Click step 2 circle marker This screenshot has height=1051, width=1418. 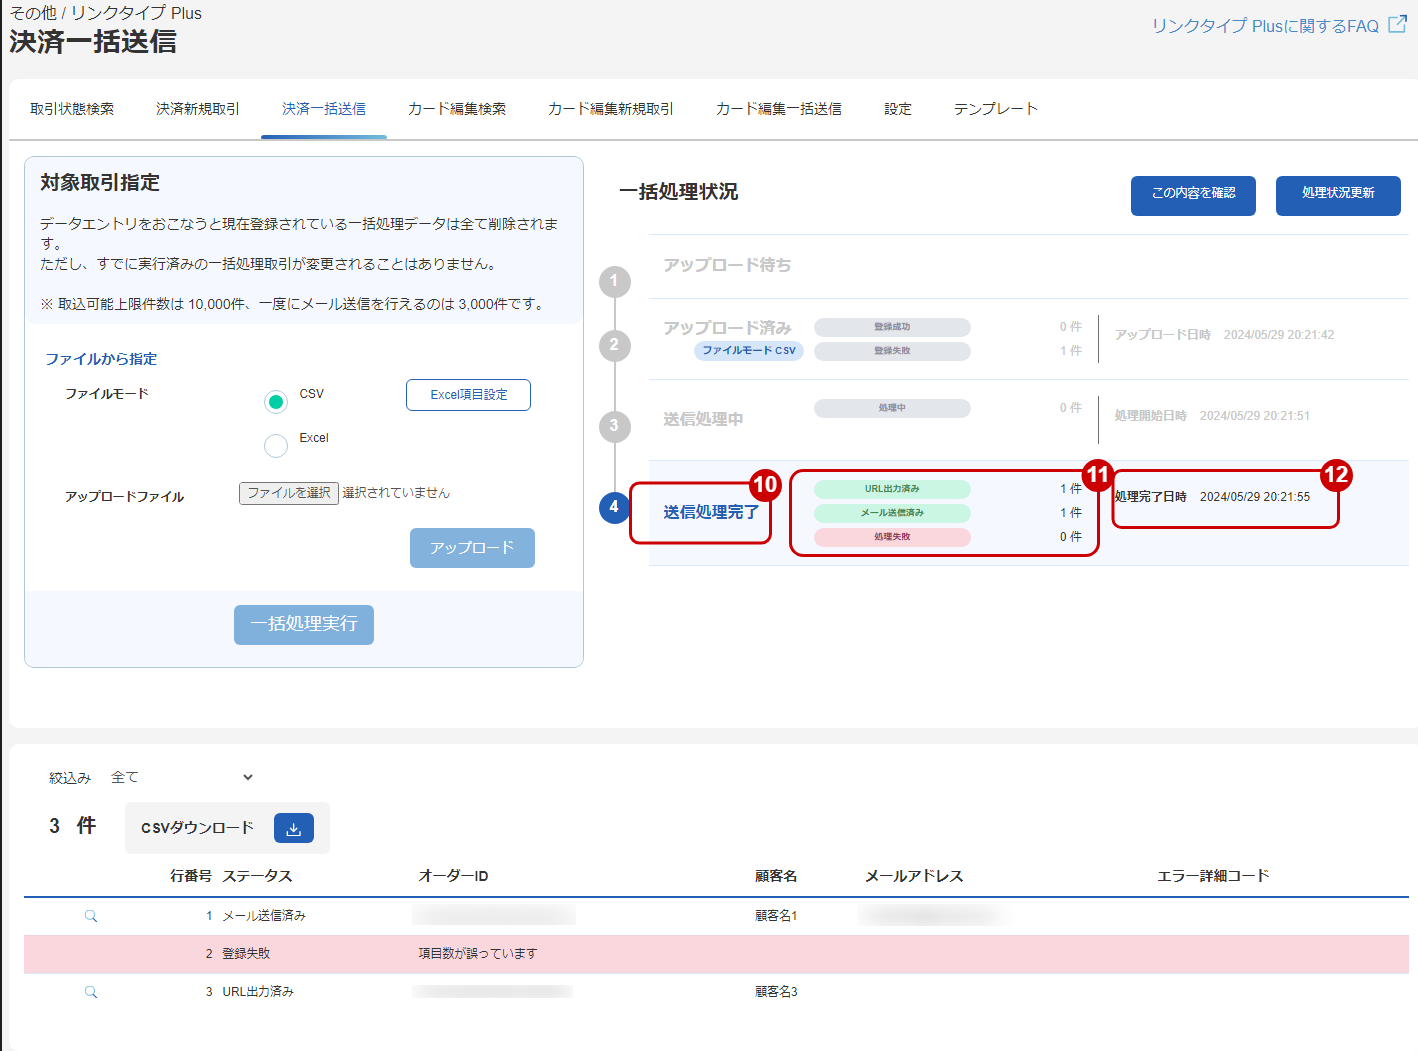point(614,345)
